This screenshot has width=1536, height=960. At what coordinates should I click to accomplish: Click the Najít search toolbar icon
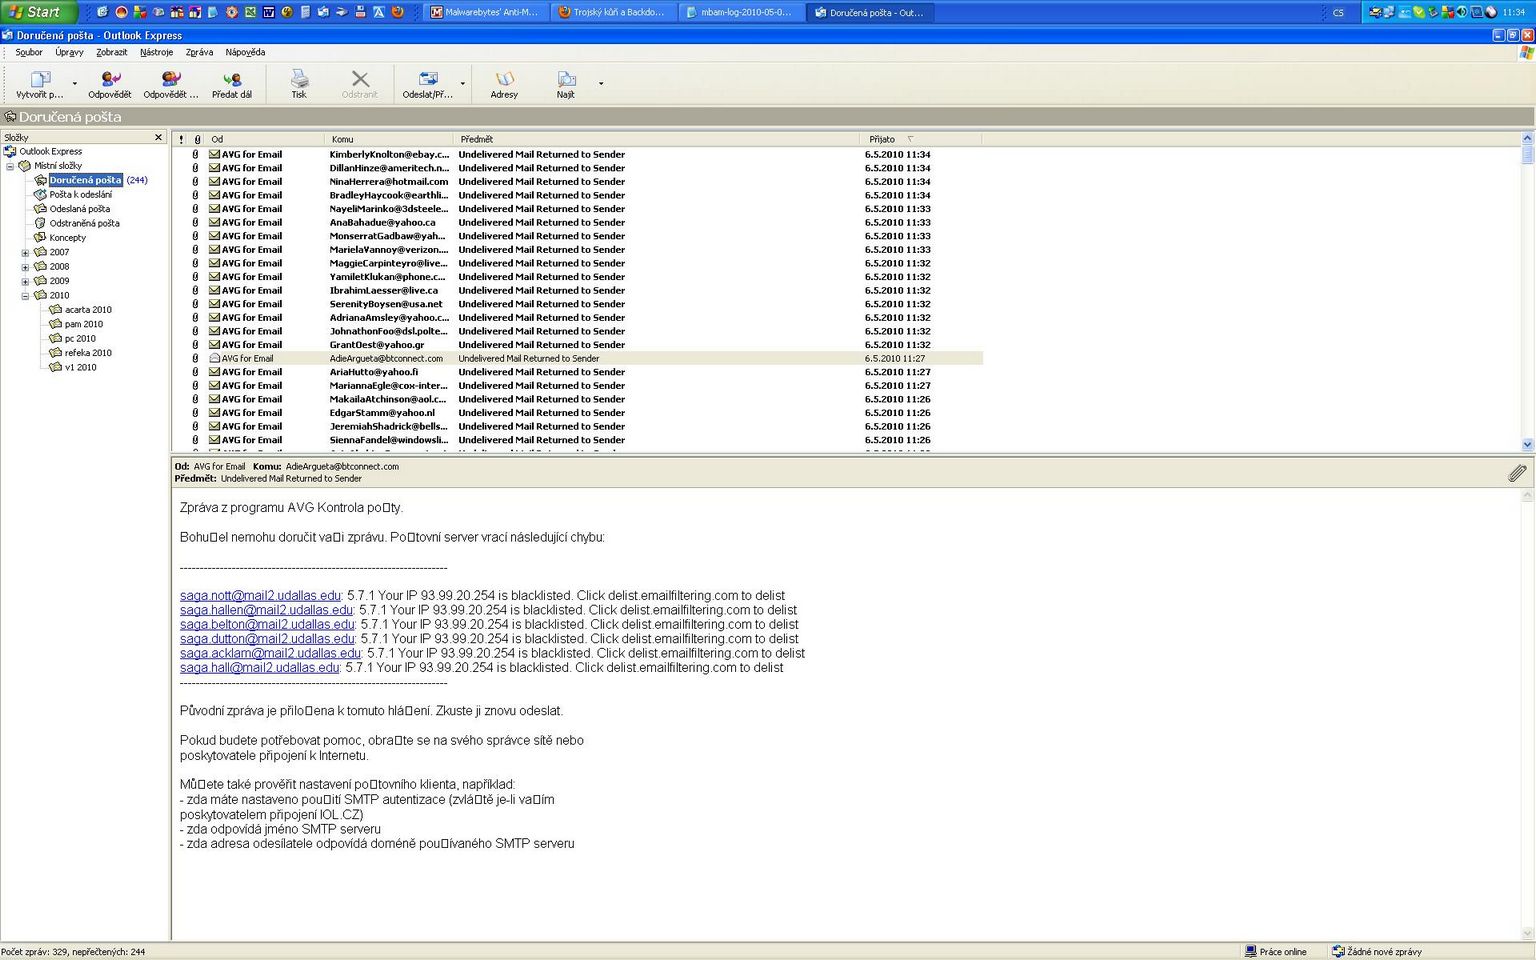[566, 79]
